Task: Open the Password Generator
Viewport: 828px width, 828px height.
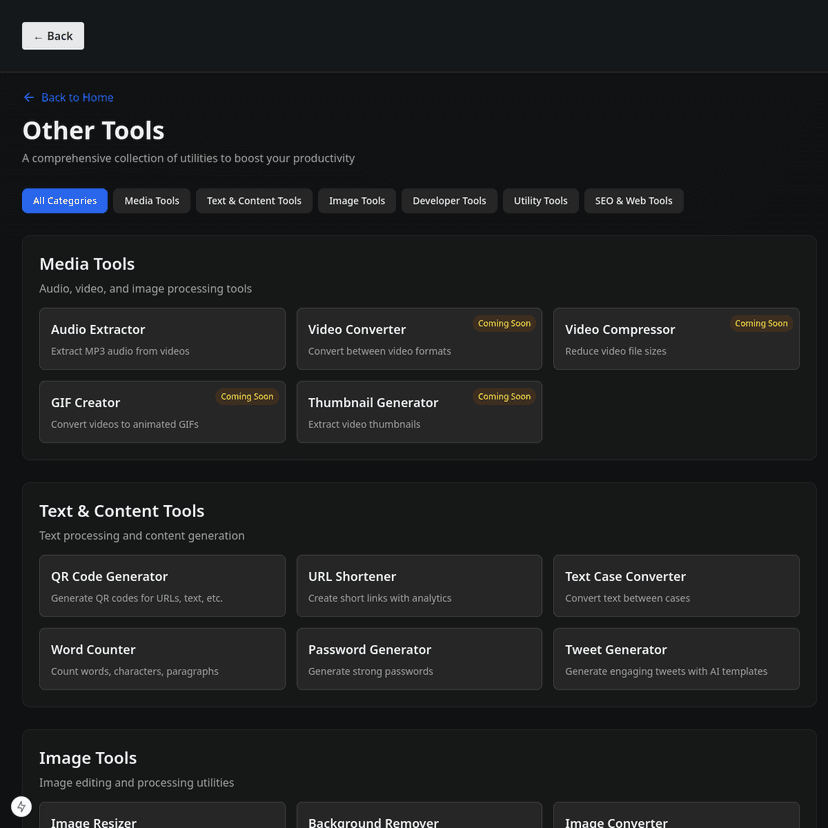Action: pyautogui.click(x=419, y=659)
